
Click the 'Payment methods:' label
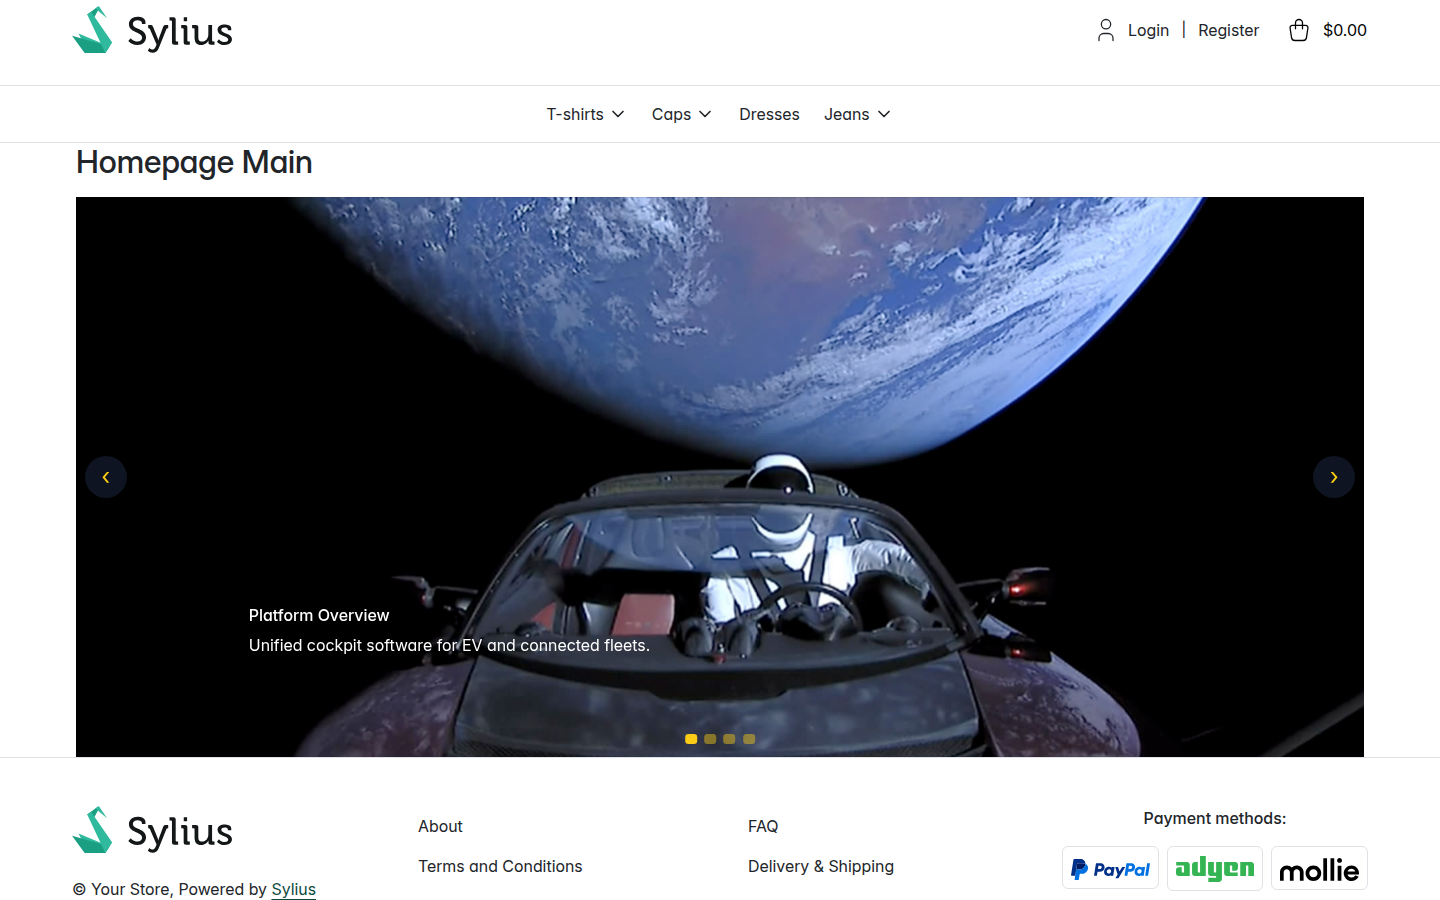point(1215,818)
